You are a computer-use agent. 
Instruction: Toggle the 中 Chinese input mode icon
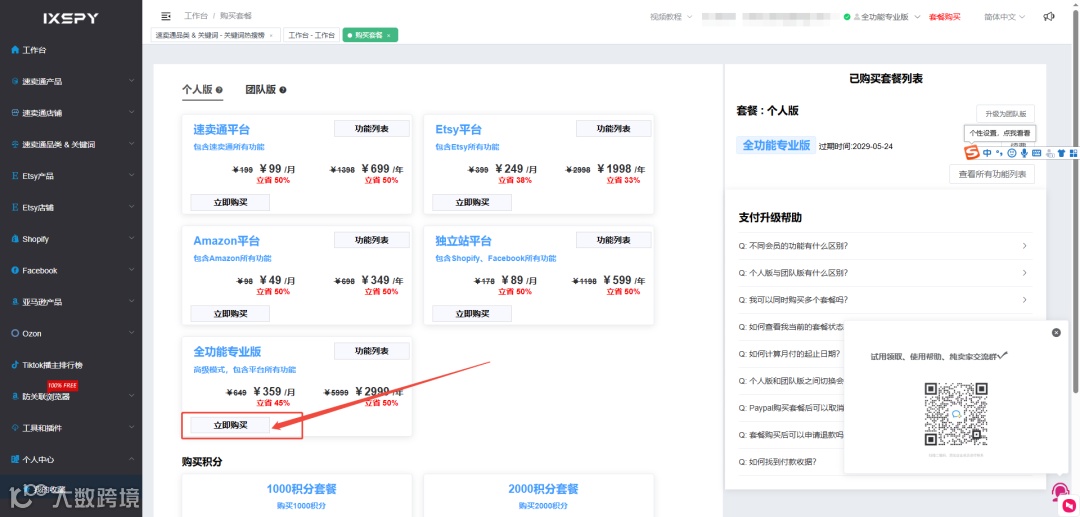coord(987,153)
